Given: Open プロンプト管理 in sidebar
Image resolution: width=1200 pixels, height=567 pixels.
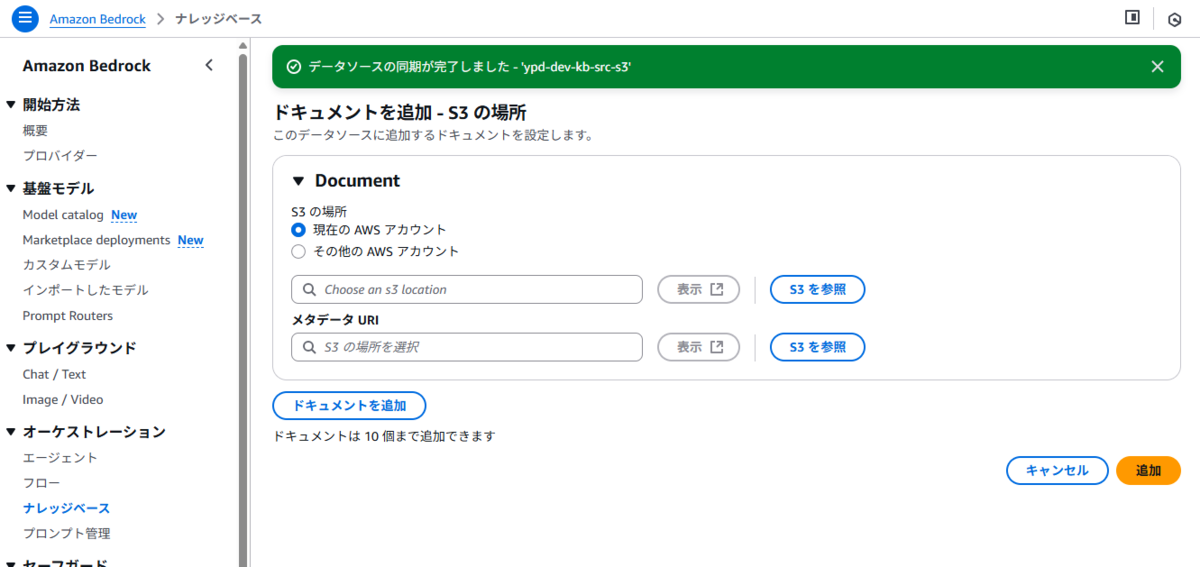Looking at the screenshot, I should coord(66,534).
